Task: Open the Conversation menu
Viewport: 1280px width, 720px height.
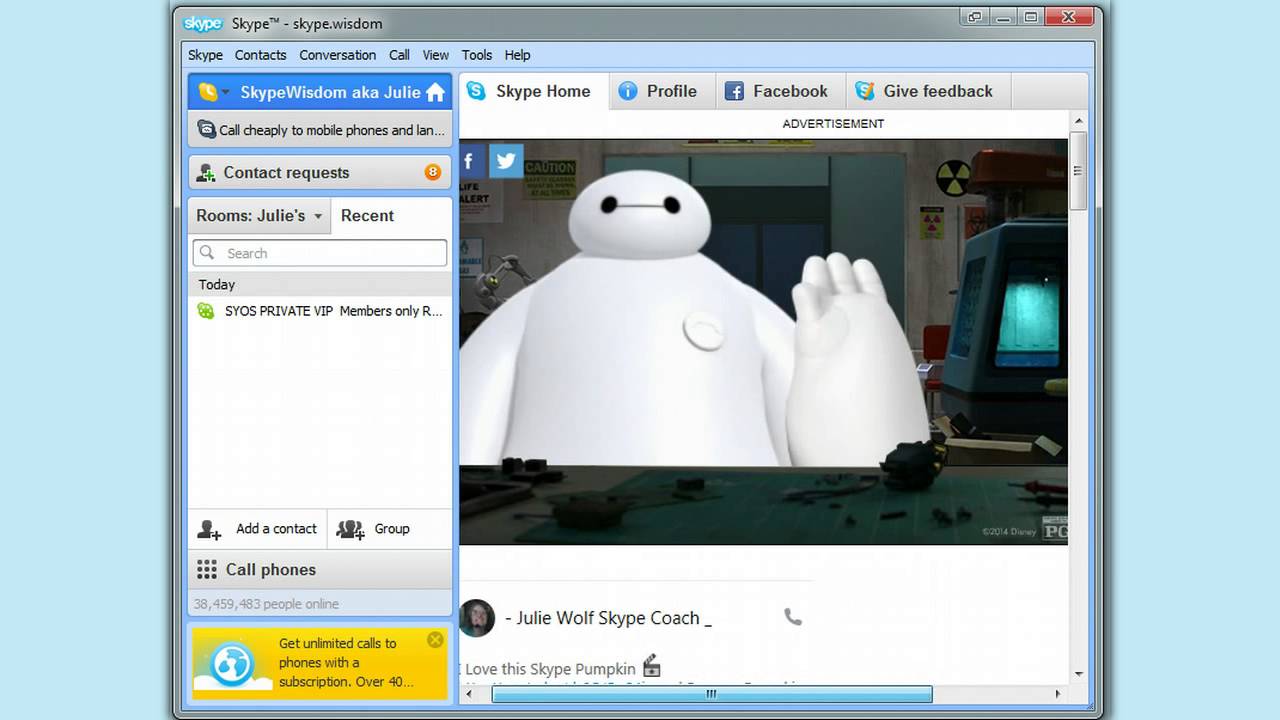Action: click(x=337, y=55)
